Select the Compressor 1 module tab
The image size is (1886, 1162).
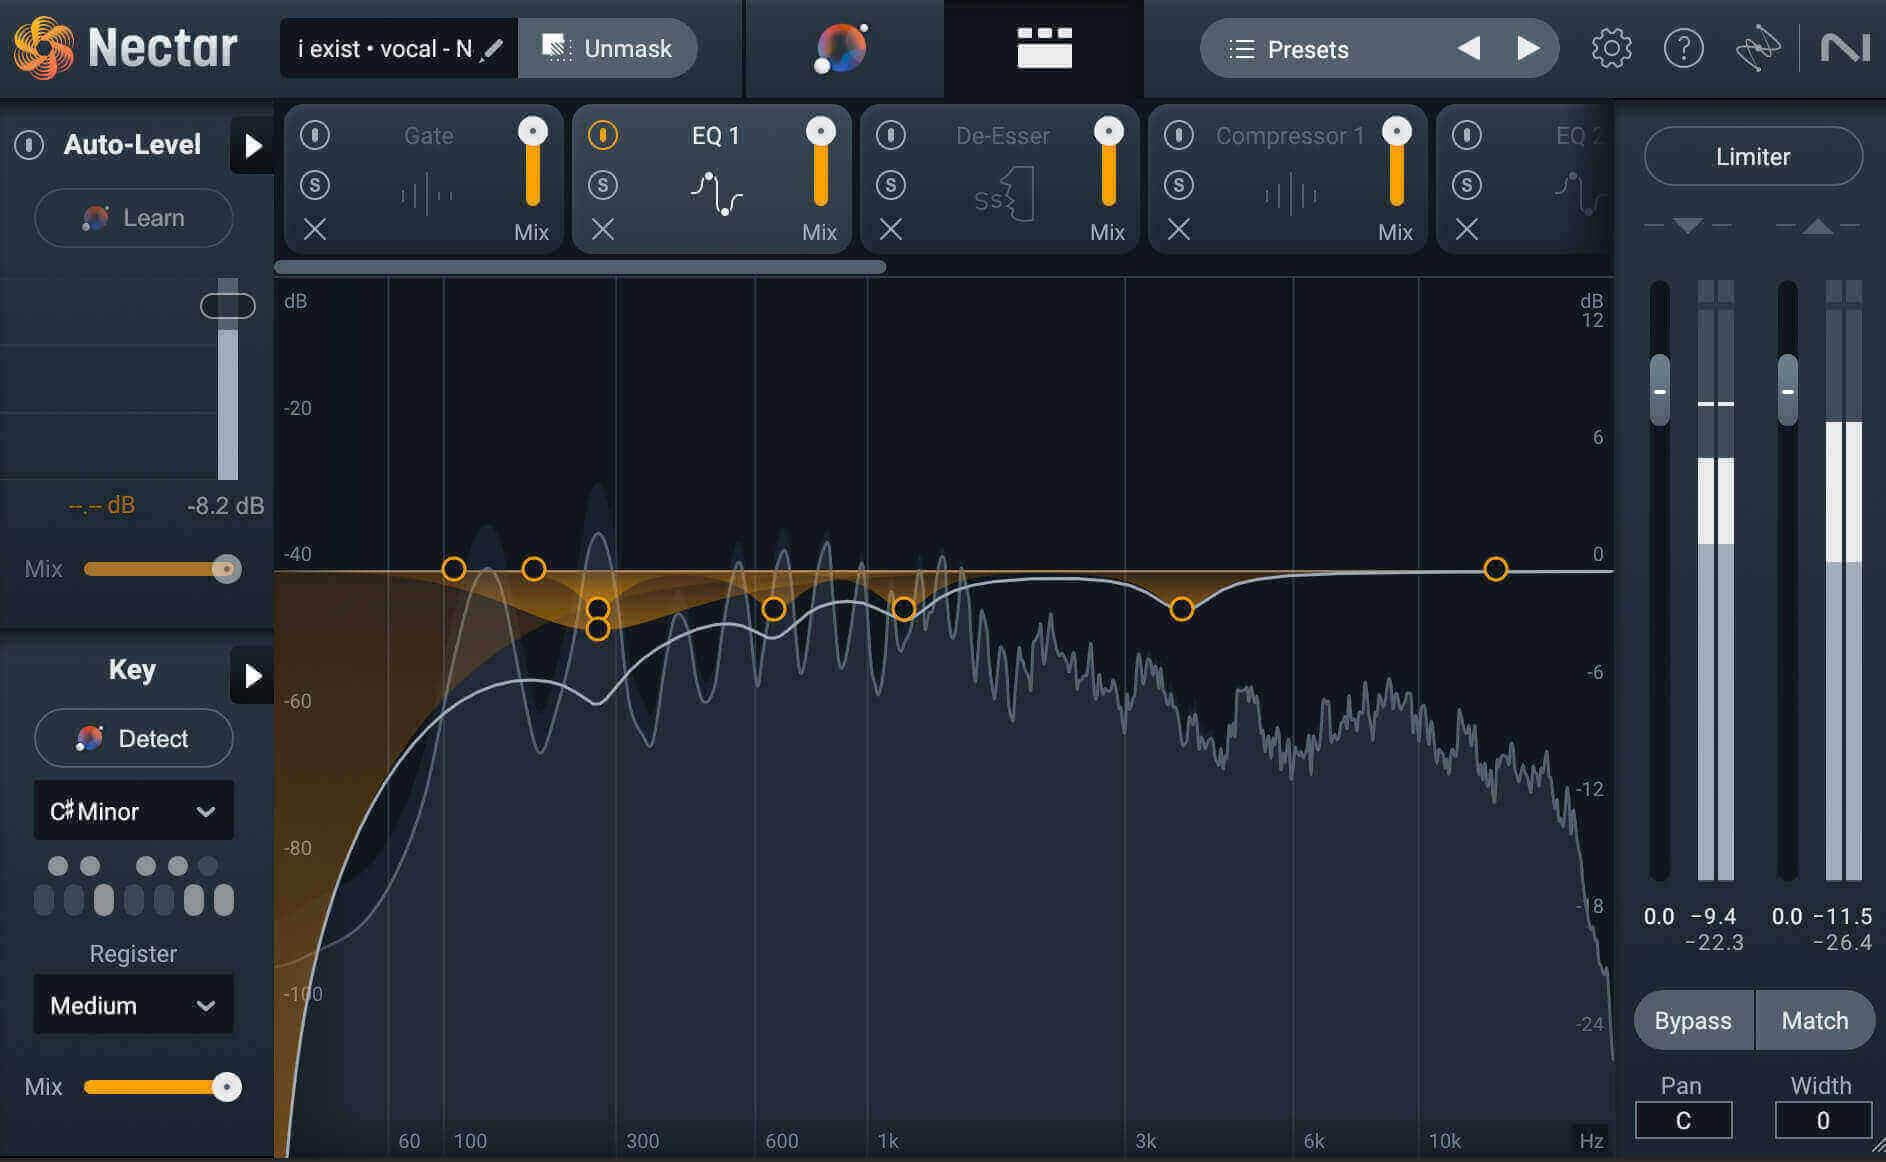(1288, 178)
